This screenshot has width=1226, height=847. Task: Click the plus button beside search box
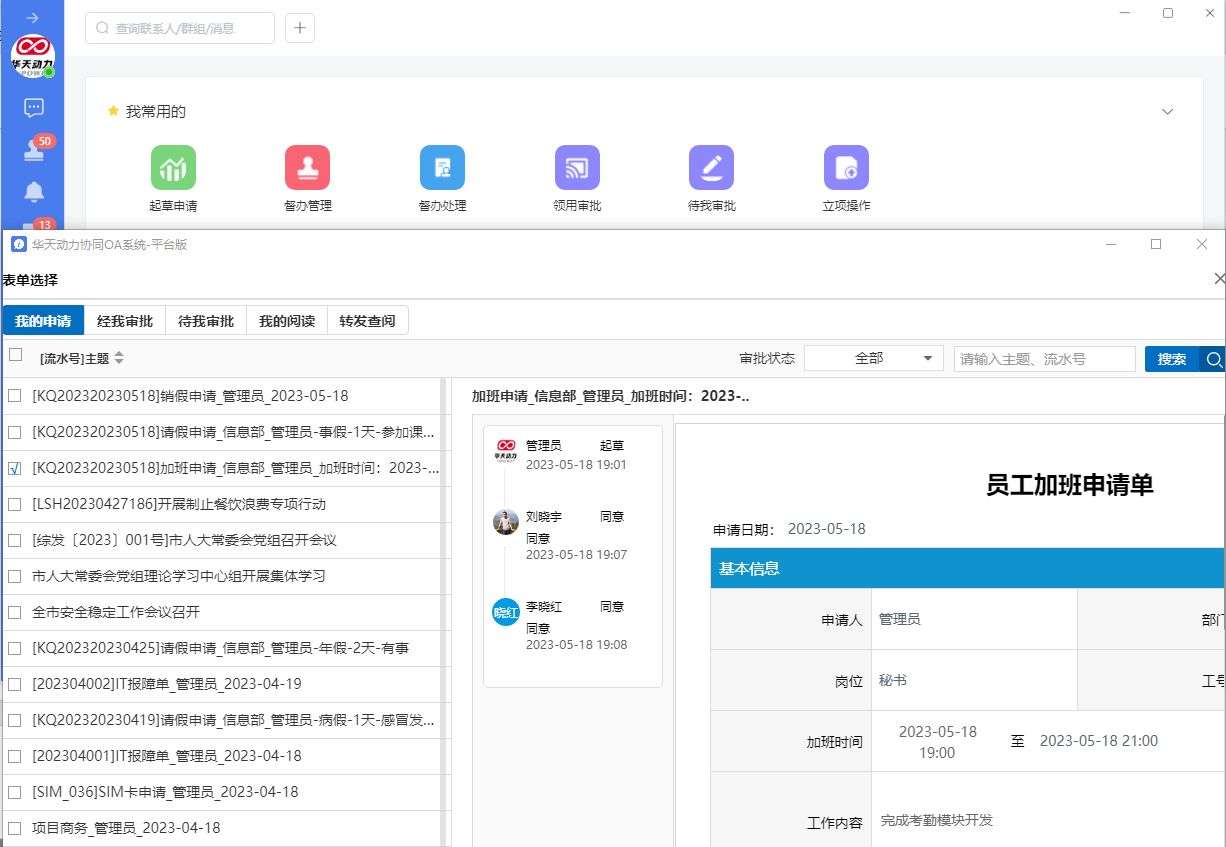click(300, 28)
